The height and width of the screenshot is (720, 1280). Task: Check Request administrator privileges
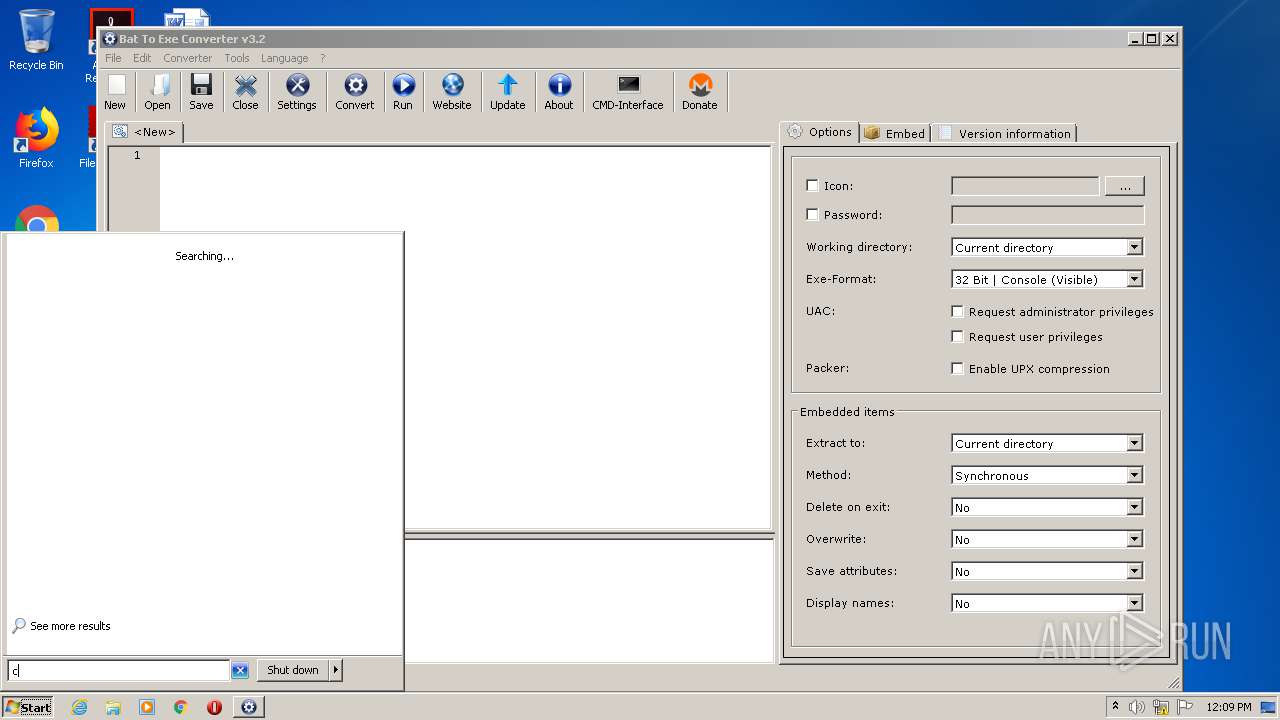point(957,312)
